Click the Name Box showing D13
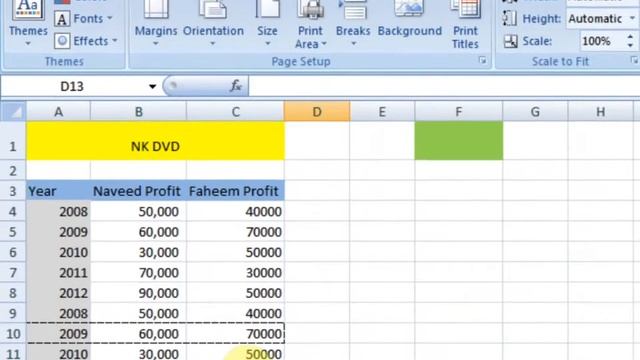Viewport: 640px width, 360px height. [x=73, y=87]
